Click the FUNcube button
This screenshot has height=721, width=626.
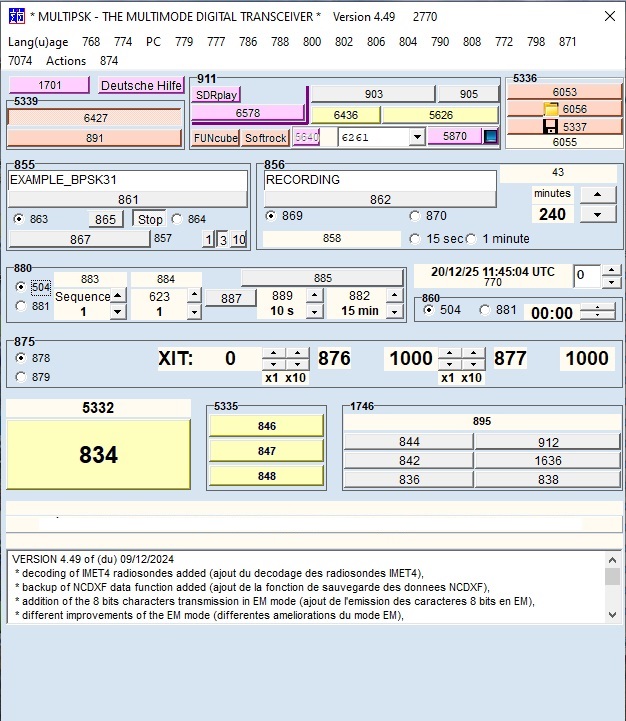[216, 138]
